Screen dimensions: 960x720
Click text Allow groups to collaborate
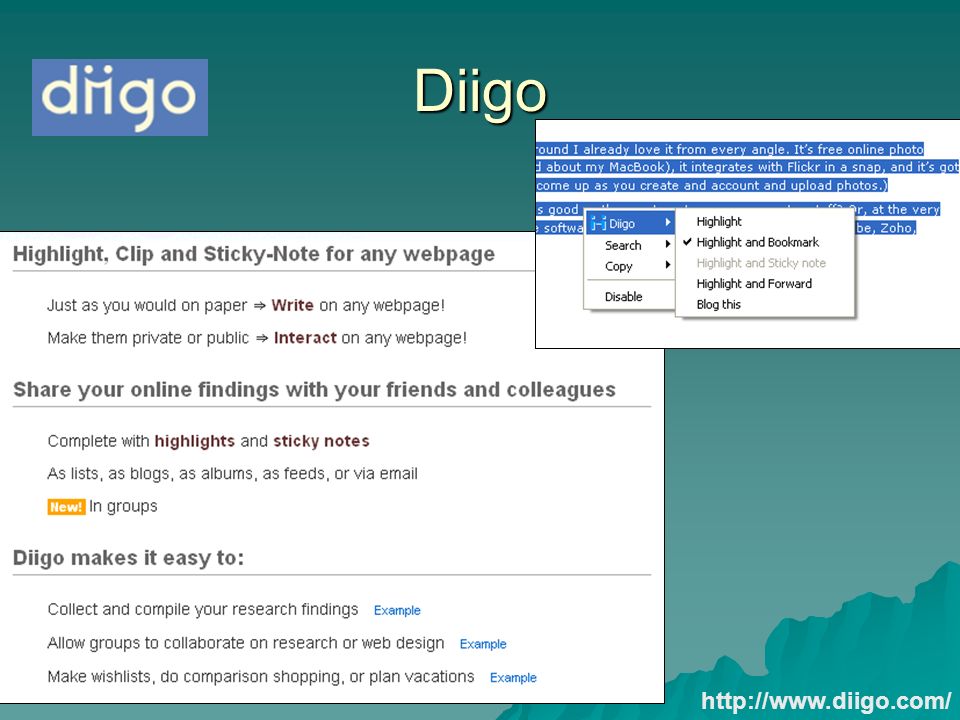[246, 643]
